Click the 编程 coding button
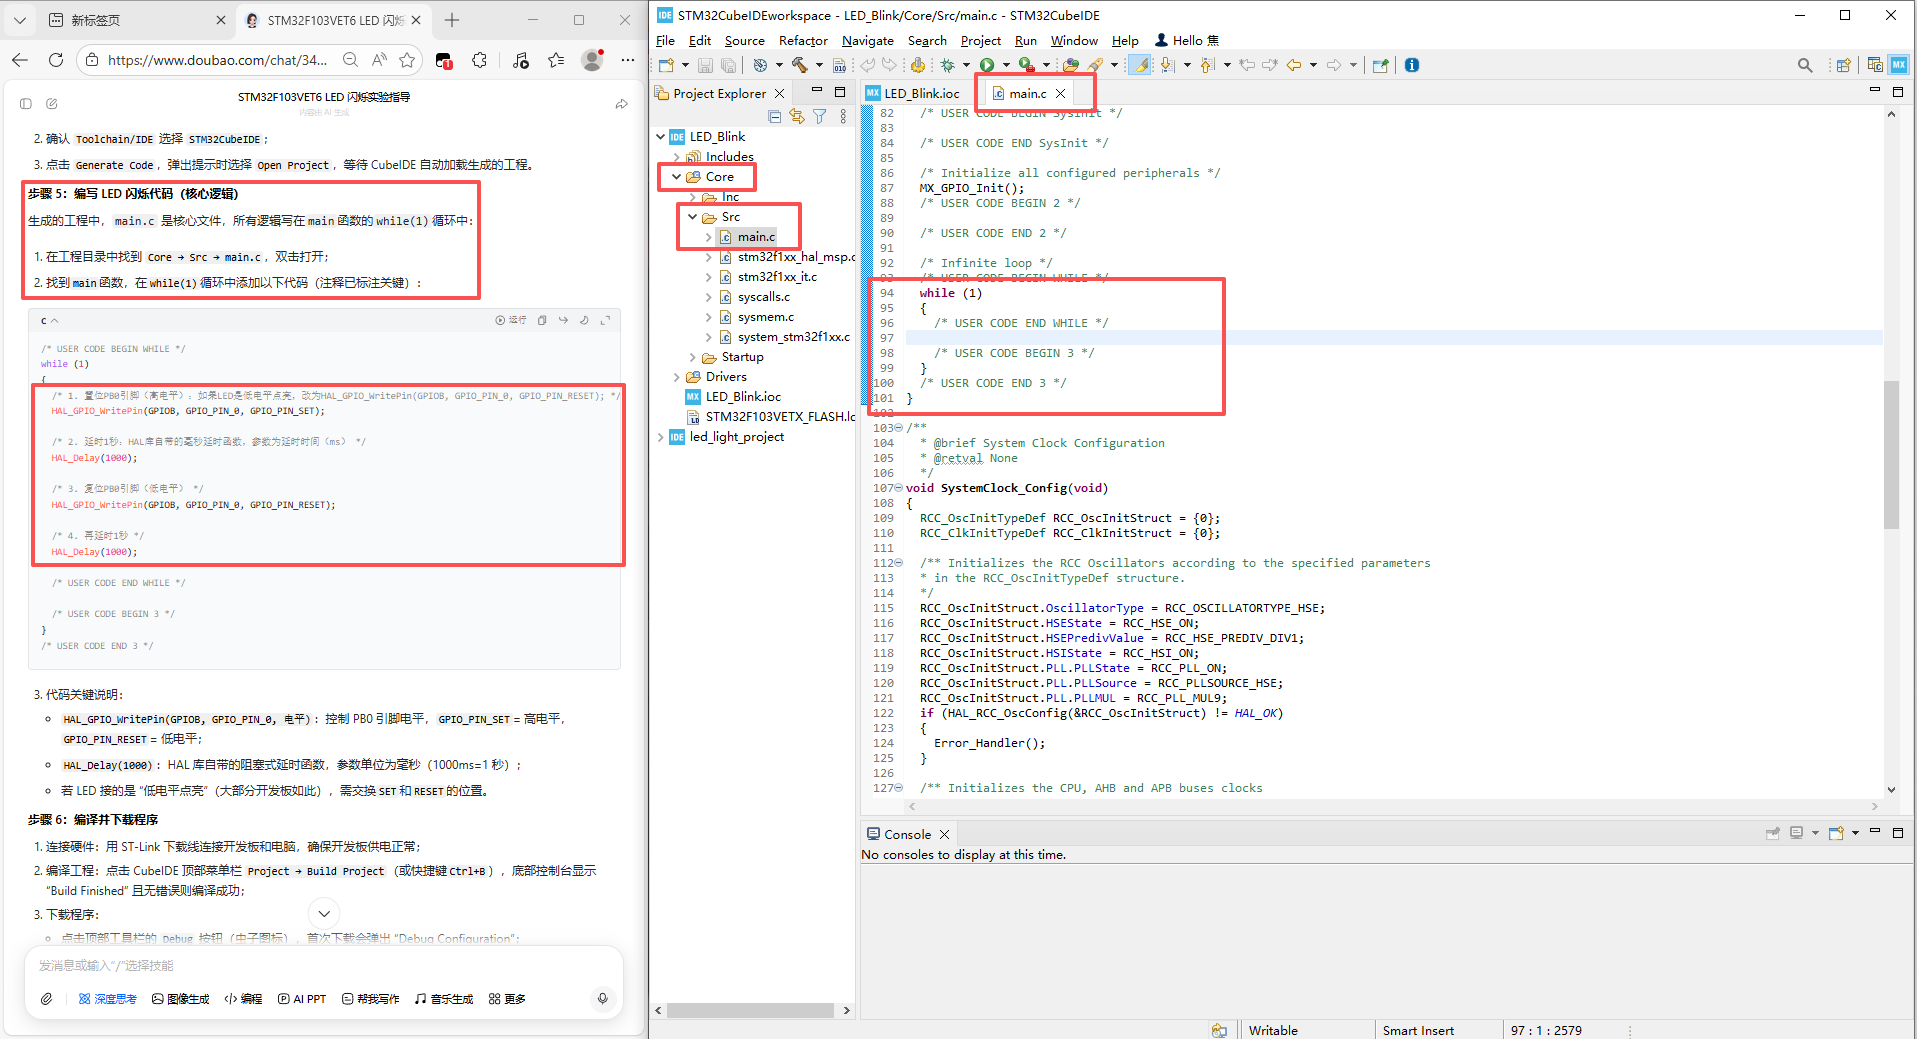This screenshot has width=1917, height=1039. [243, 998]
